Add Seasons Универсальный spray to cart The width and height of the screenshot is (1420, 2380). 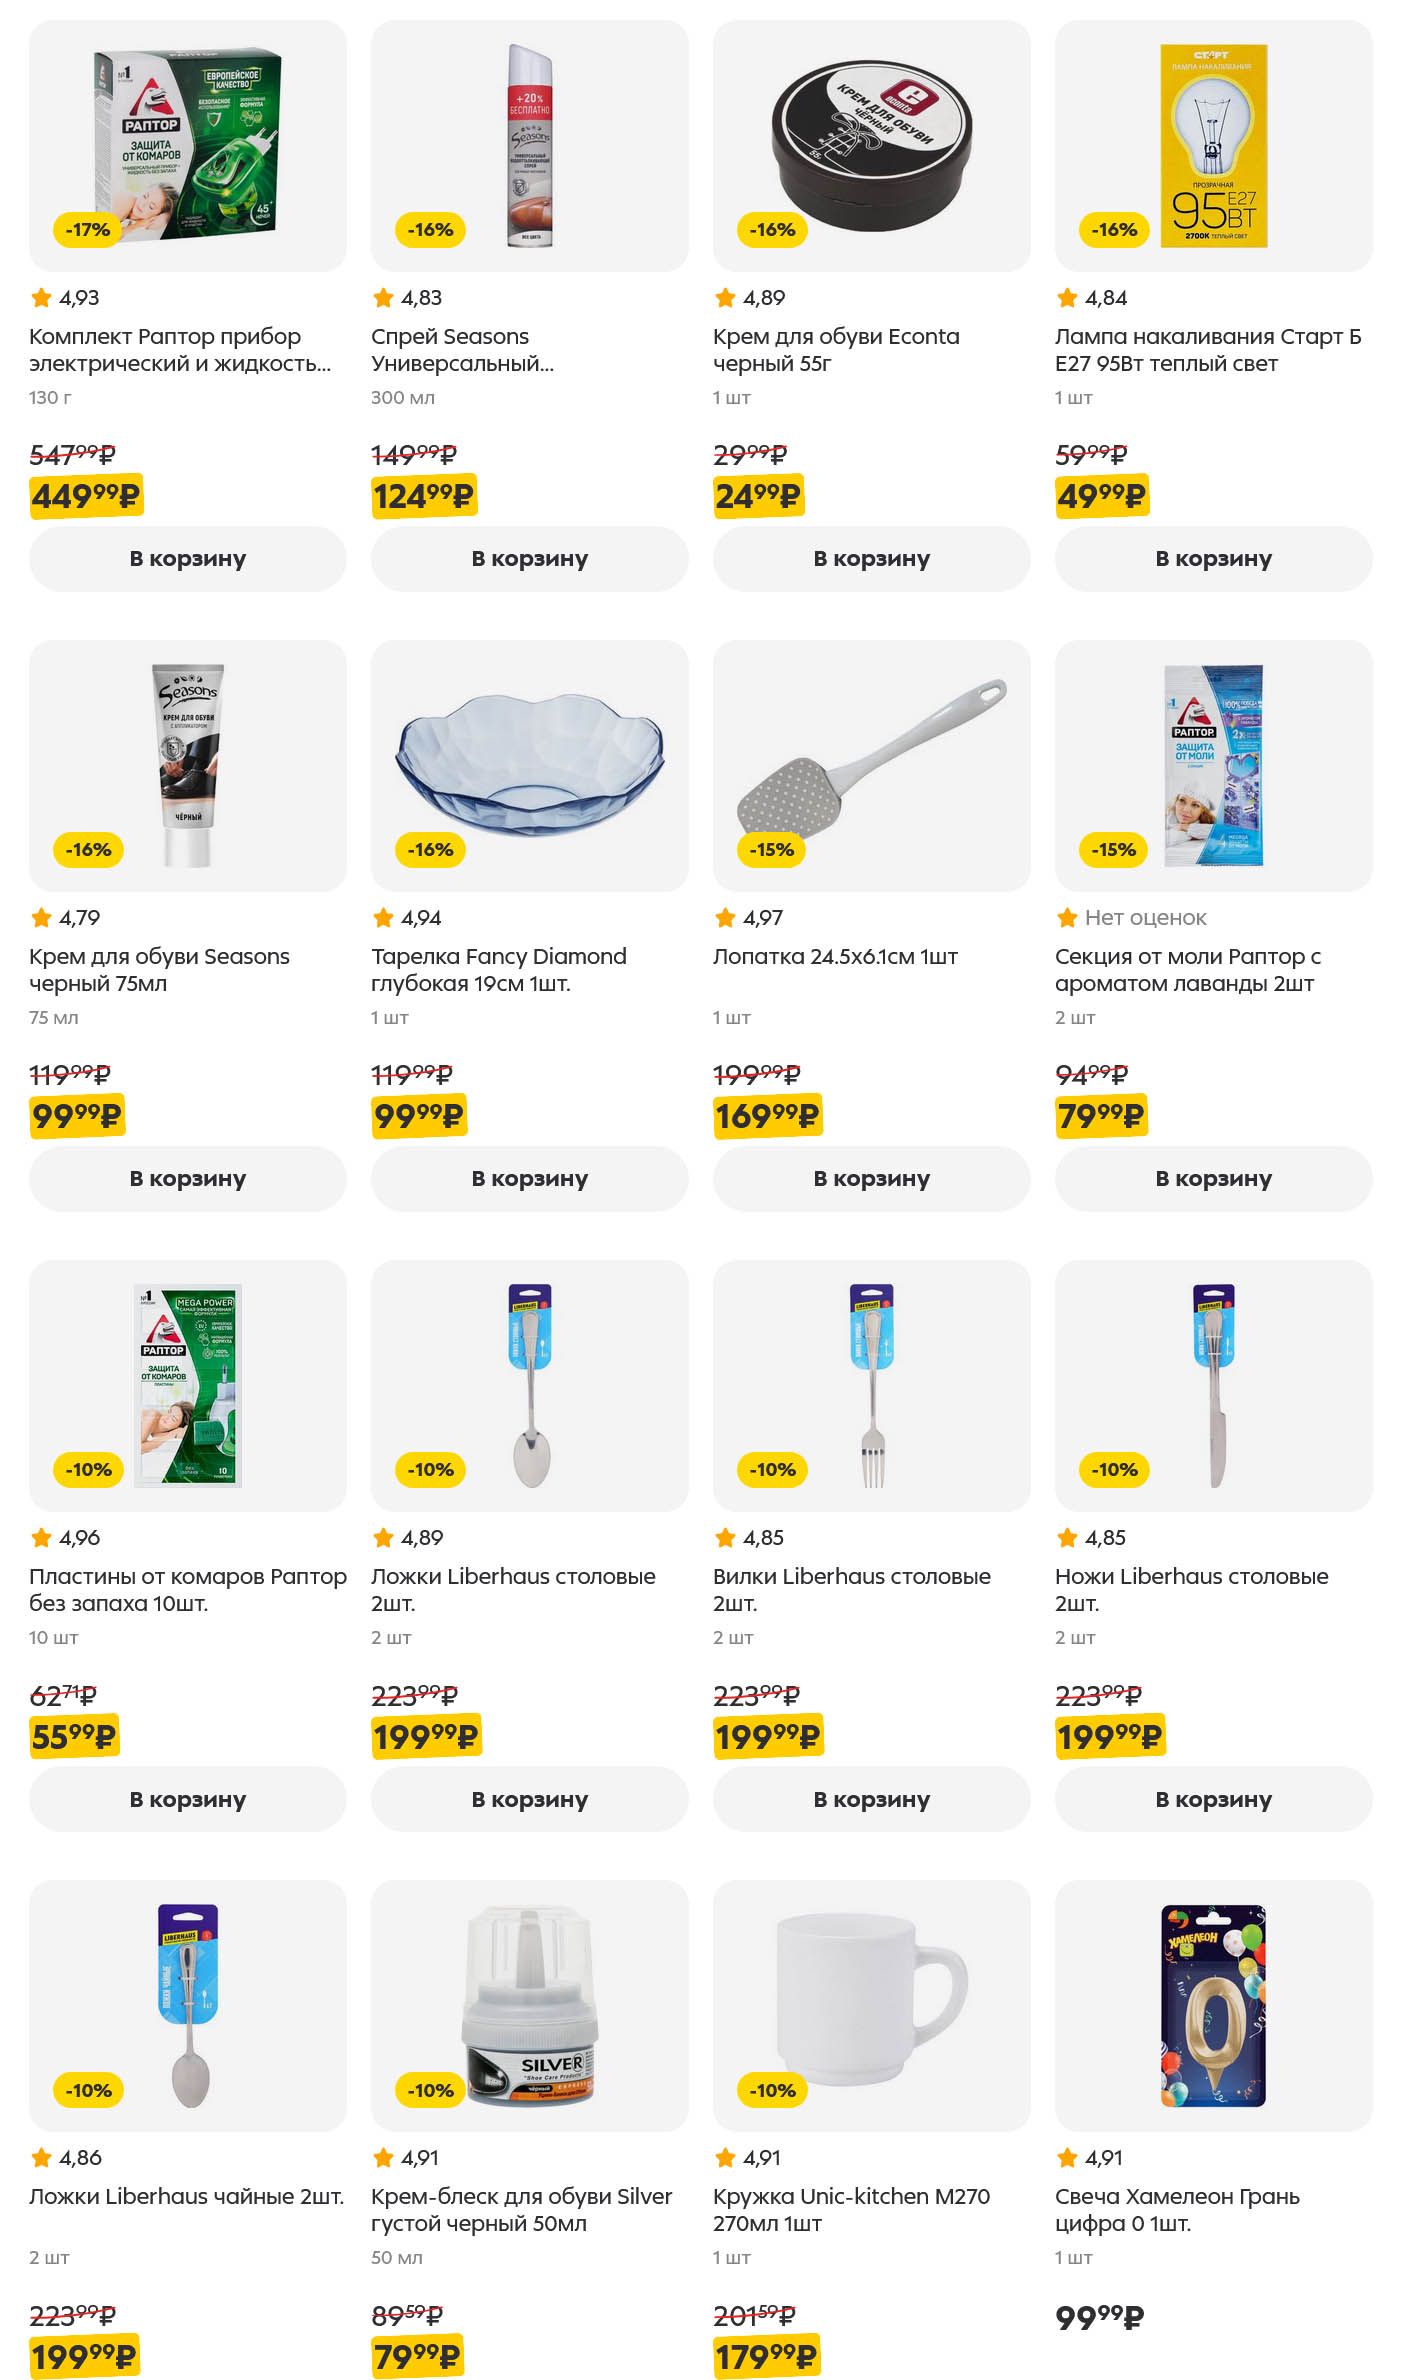tap(529, 559)
